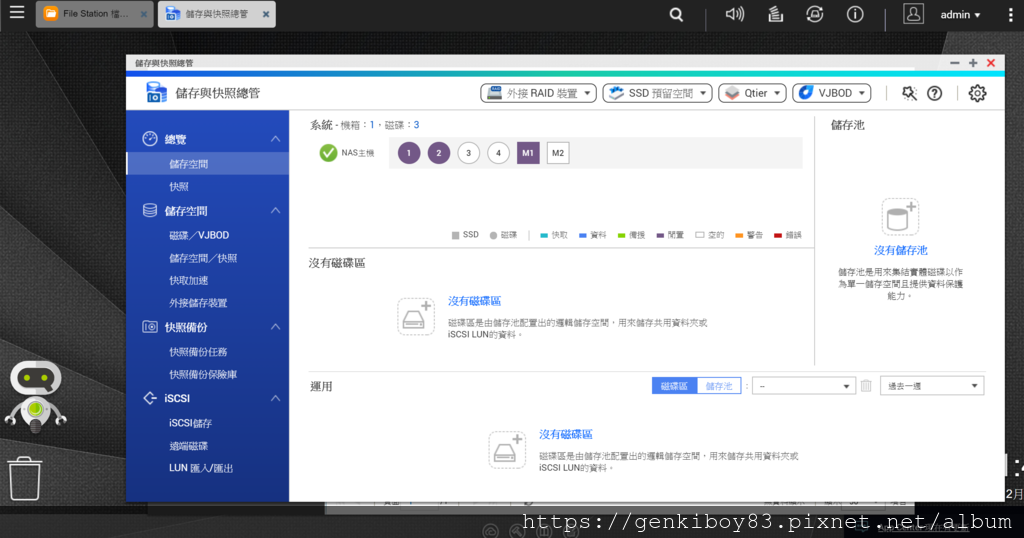This screenshot has width=1024, height=538.
Task: Click the 沒有磁碟區 link in the volume section
Action: coord(474,301)
